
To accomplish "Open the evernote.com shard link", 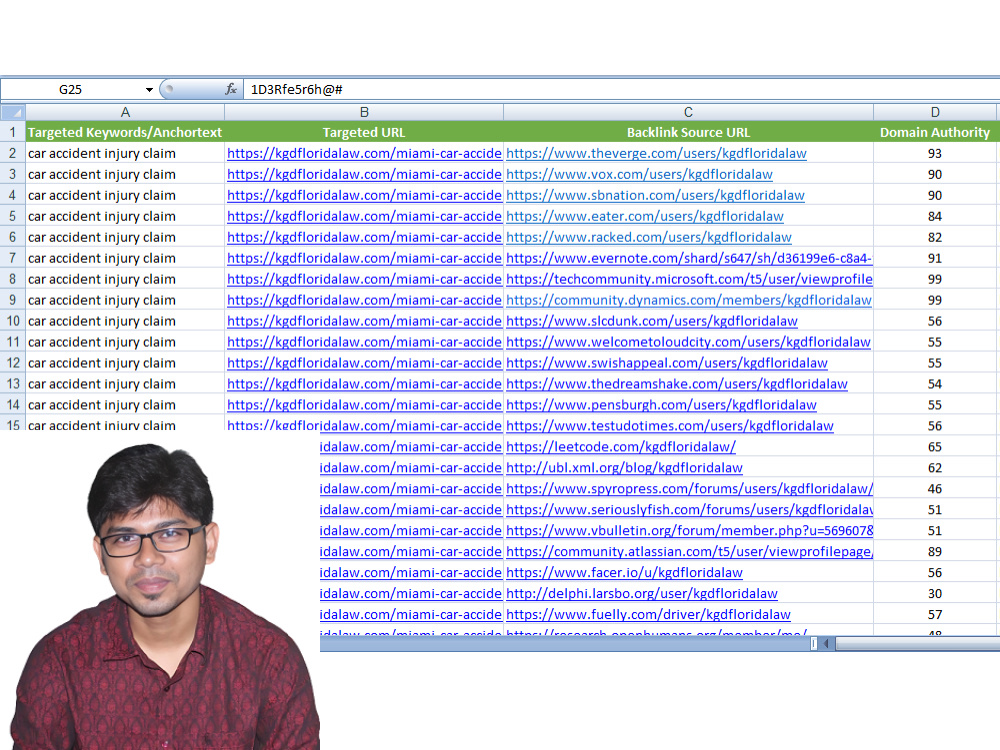I will (689, 258).
